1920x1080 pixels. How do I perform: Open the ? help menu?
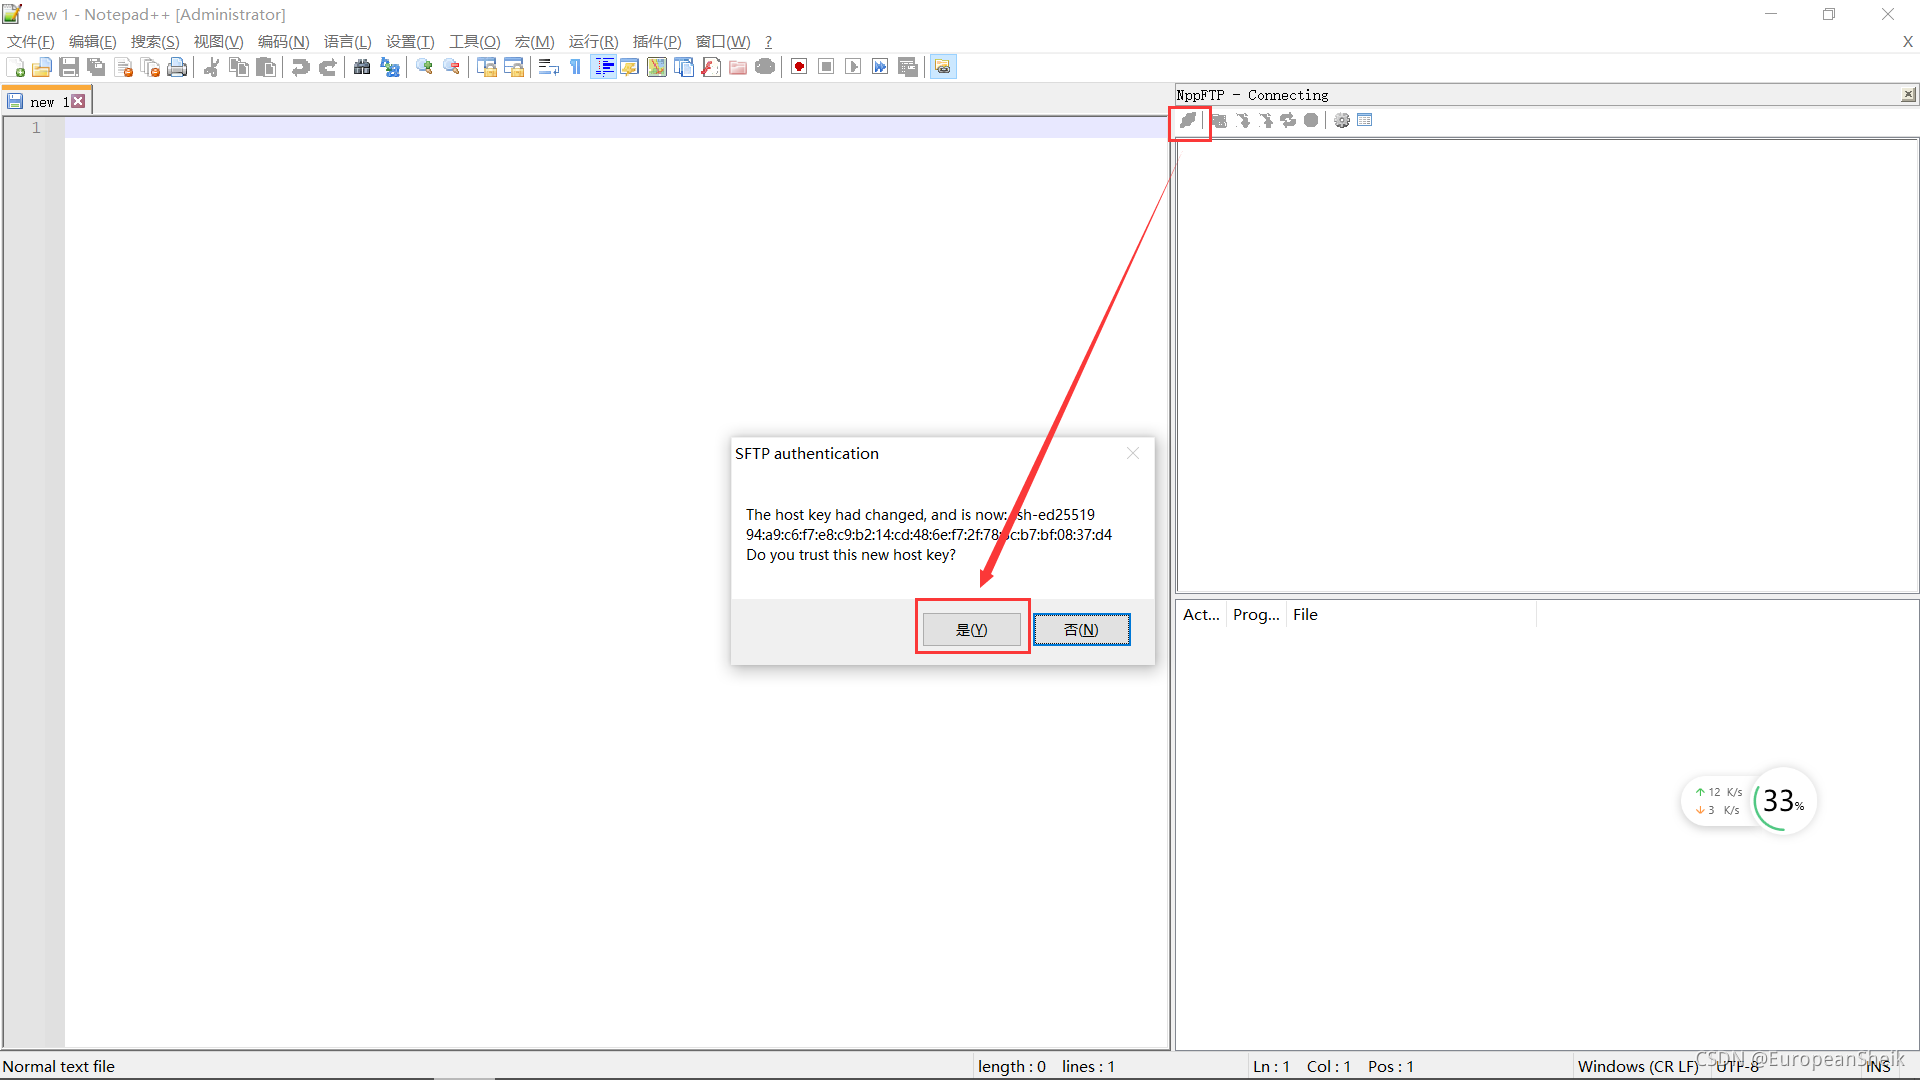pos(768,41)
